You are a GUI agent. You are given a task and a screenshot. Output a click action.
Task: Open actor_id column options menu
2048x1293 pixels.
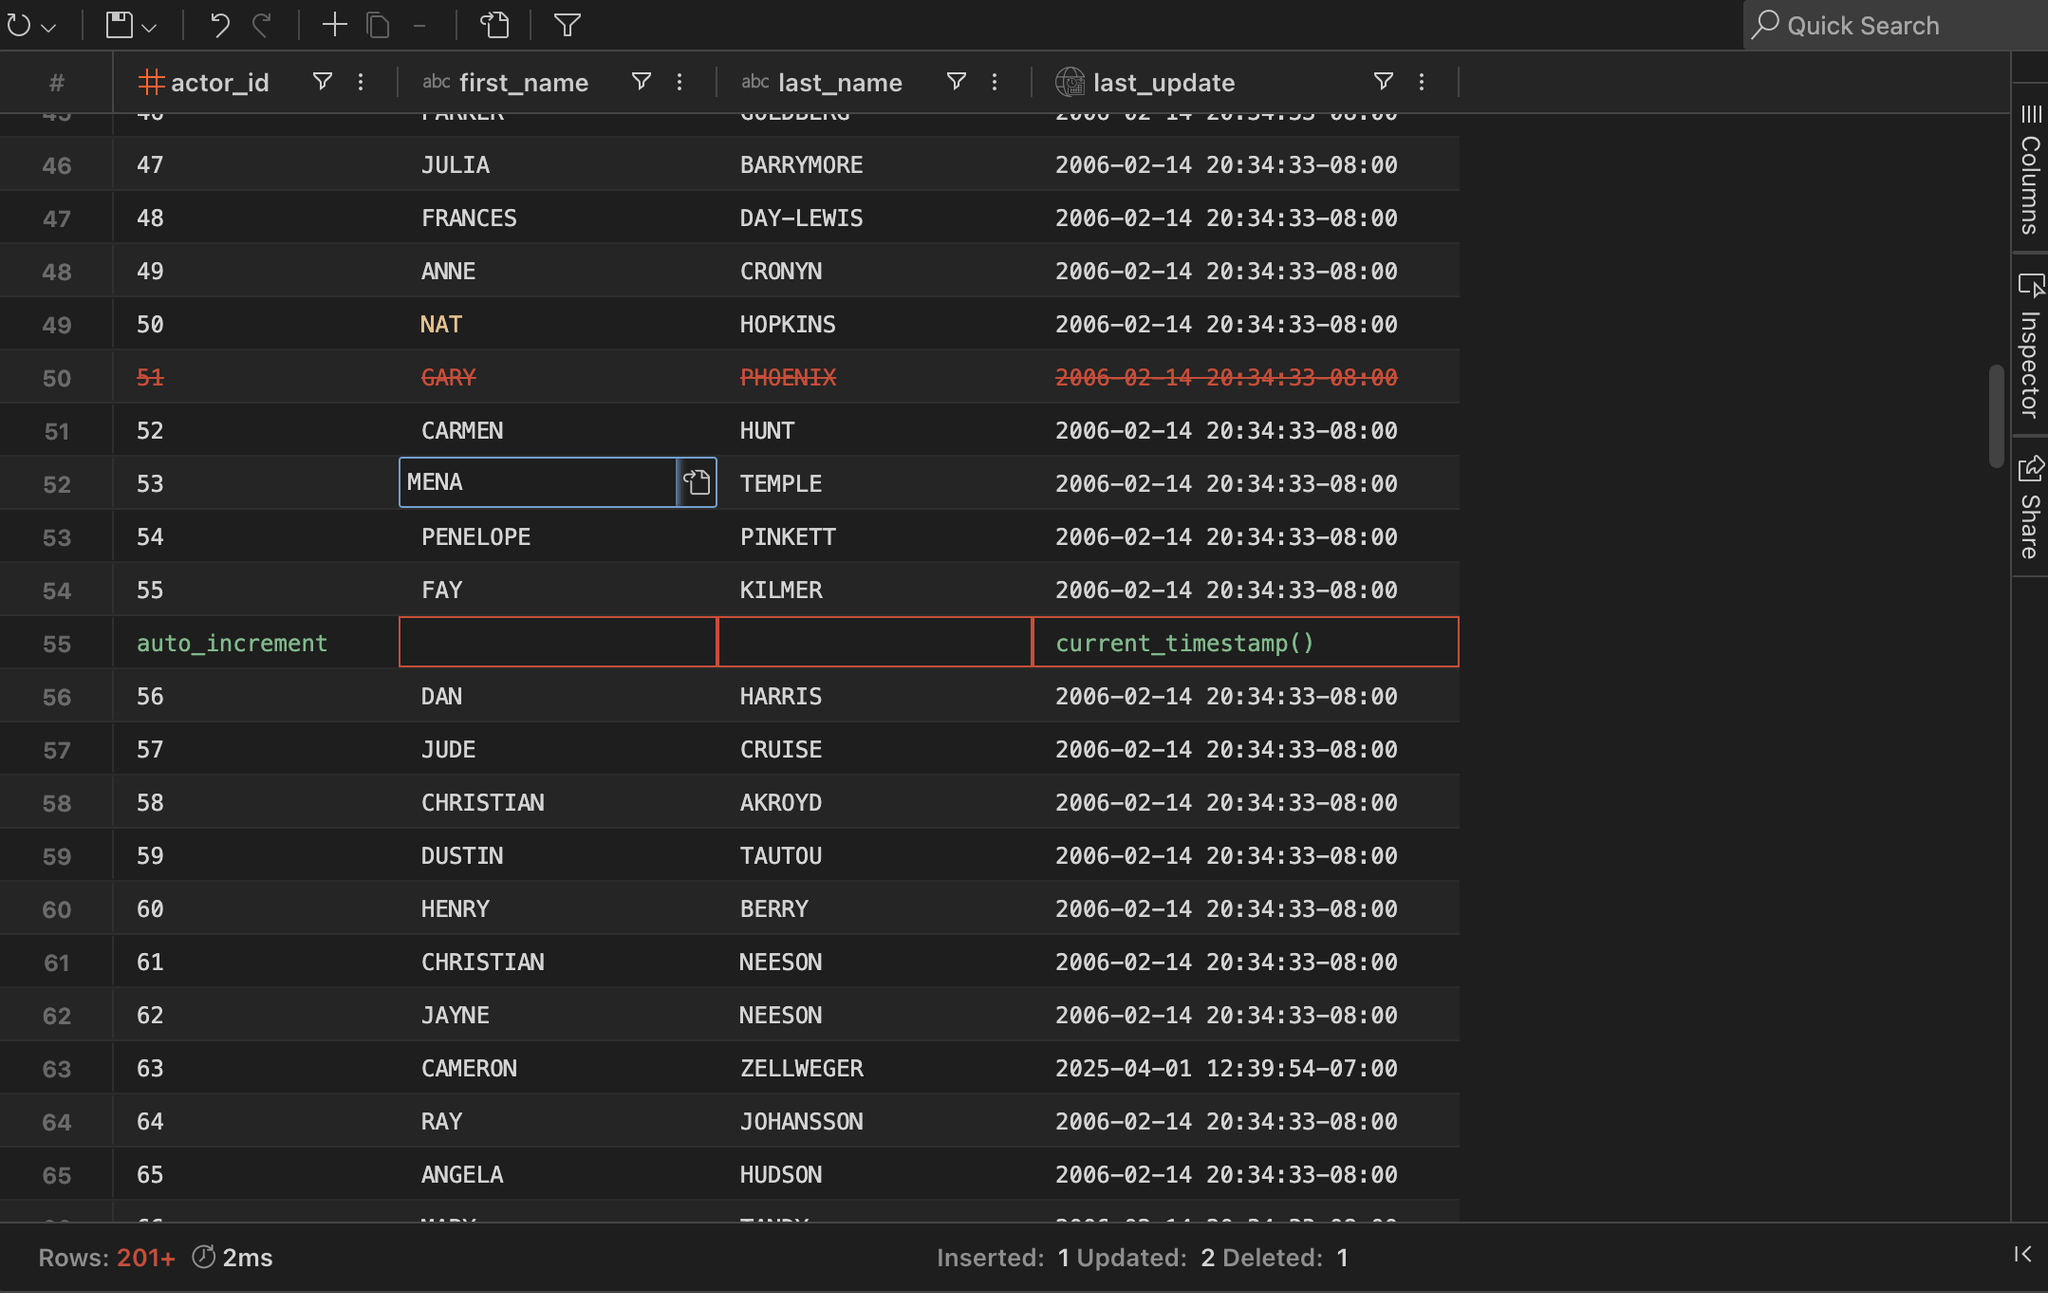[361, 81]
